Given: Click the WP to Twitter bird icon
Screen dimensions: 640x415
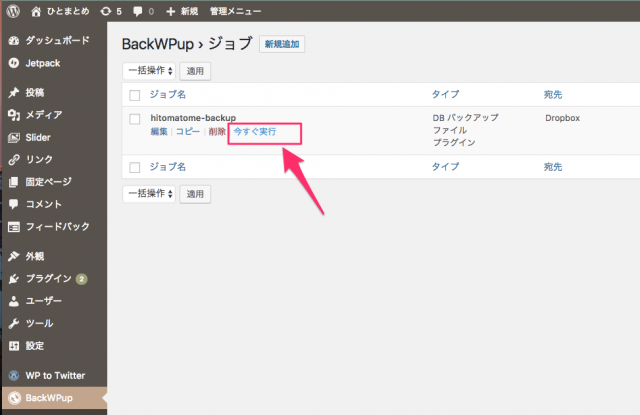Looking at the screenshot, I should tap(14, 375).
